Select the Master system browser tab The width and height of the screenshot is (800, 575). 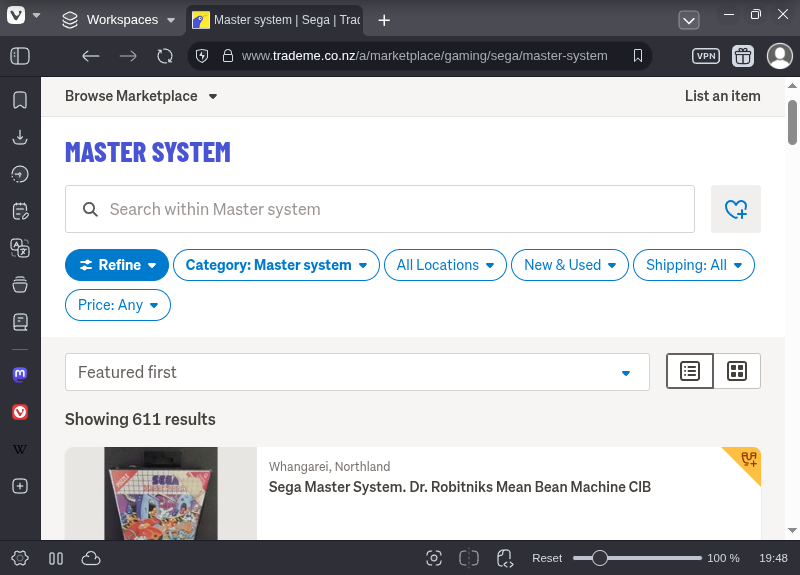(275, 20)
